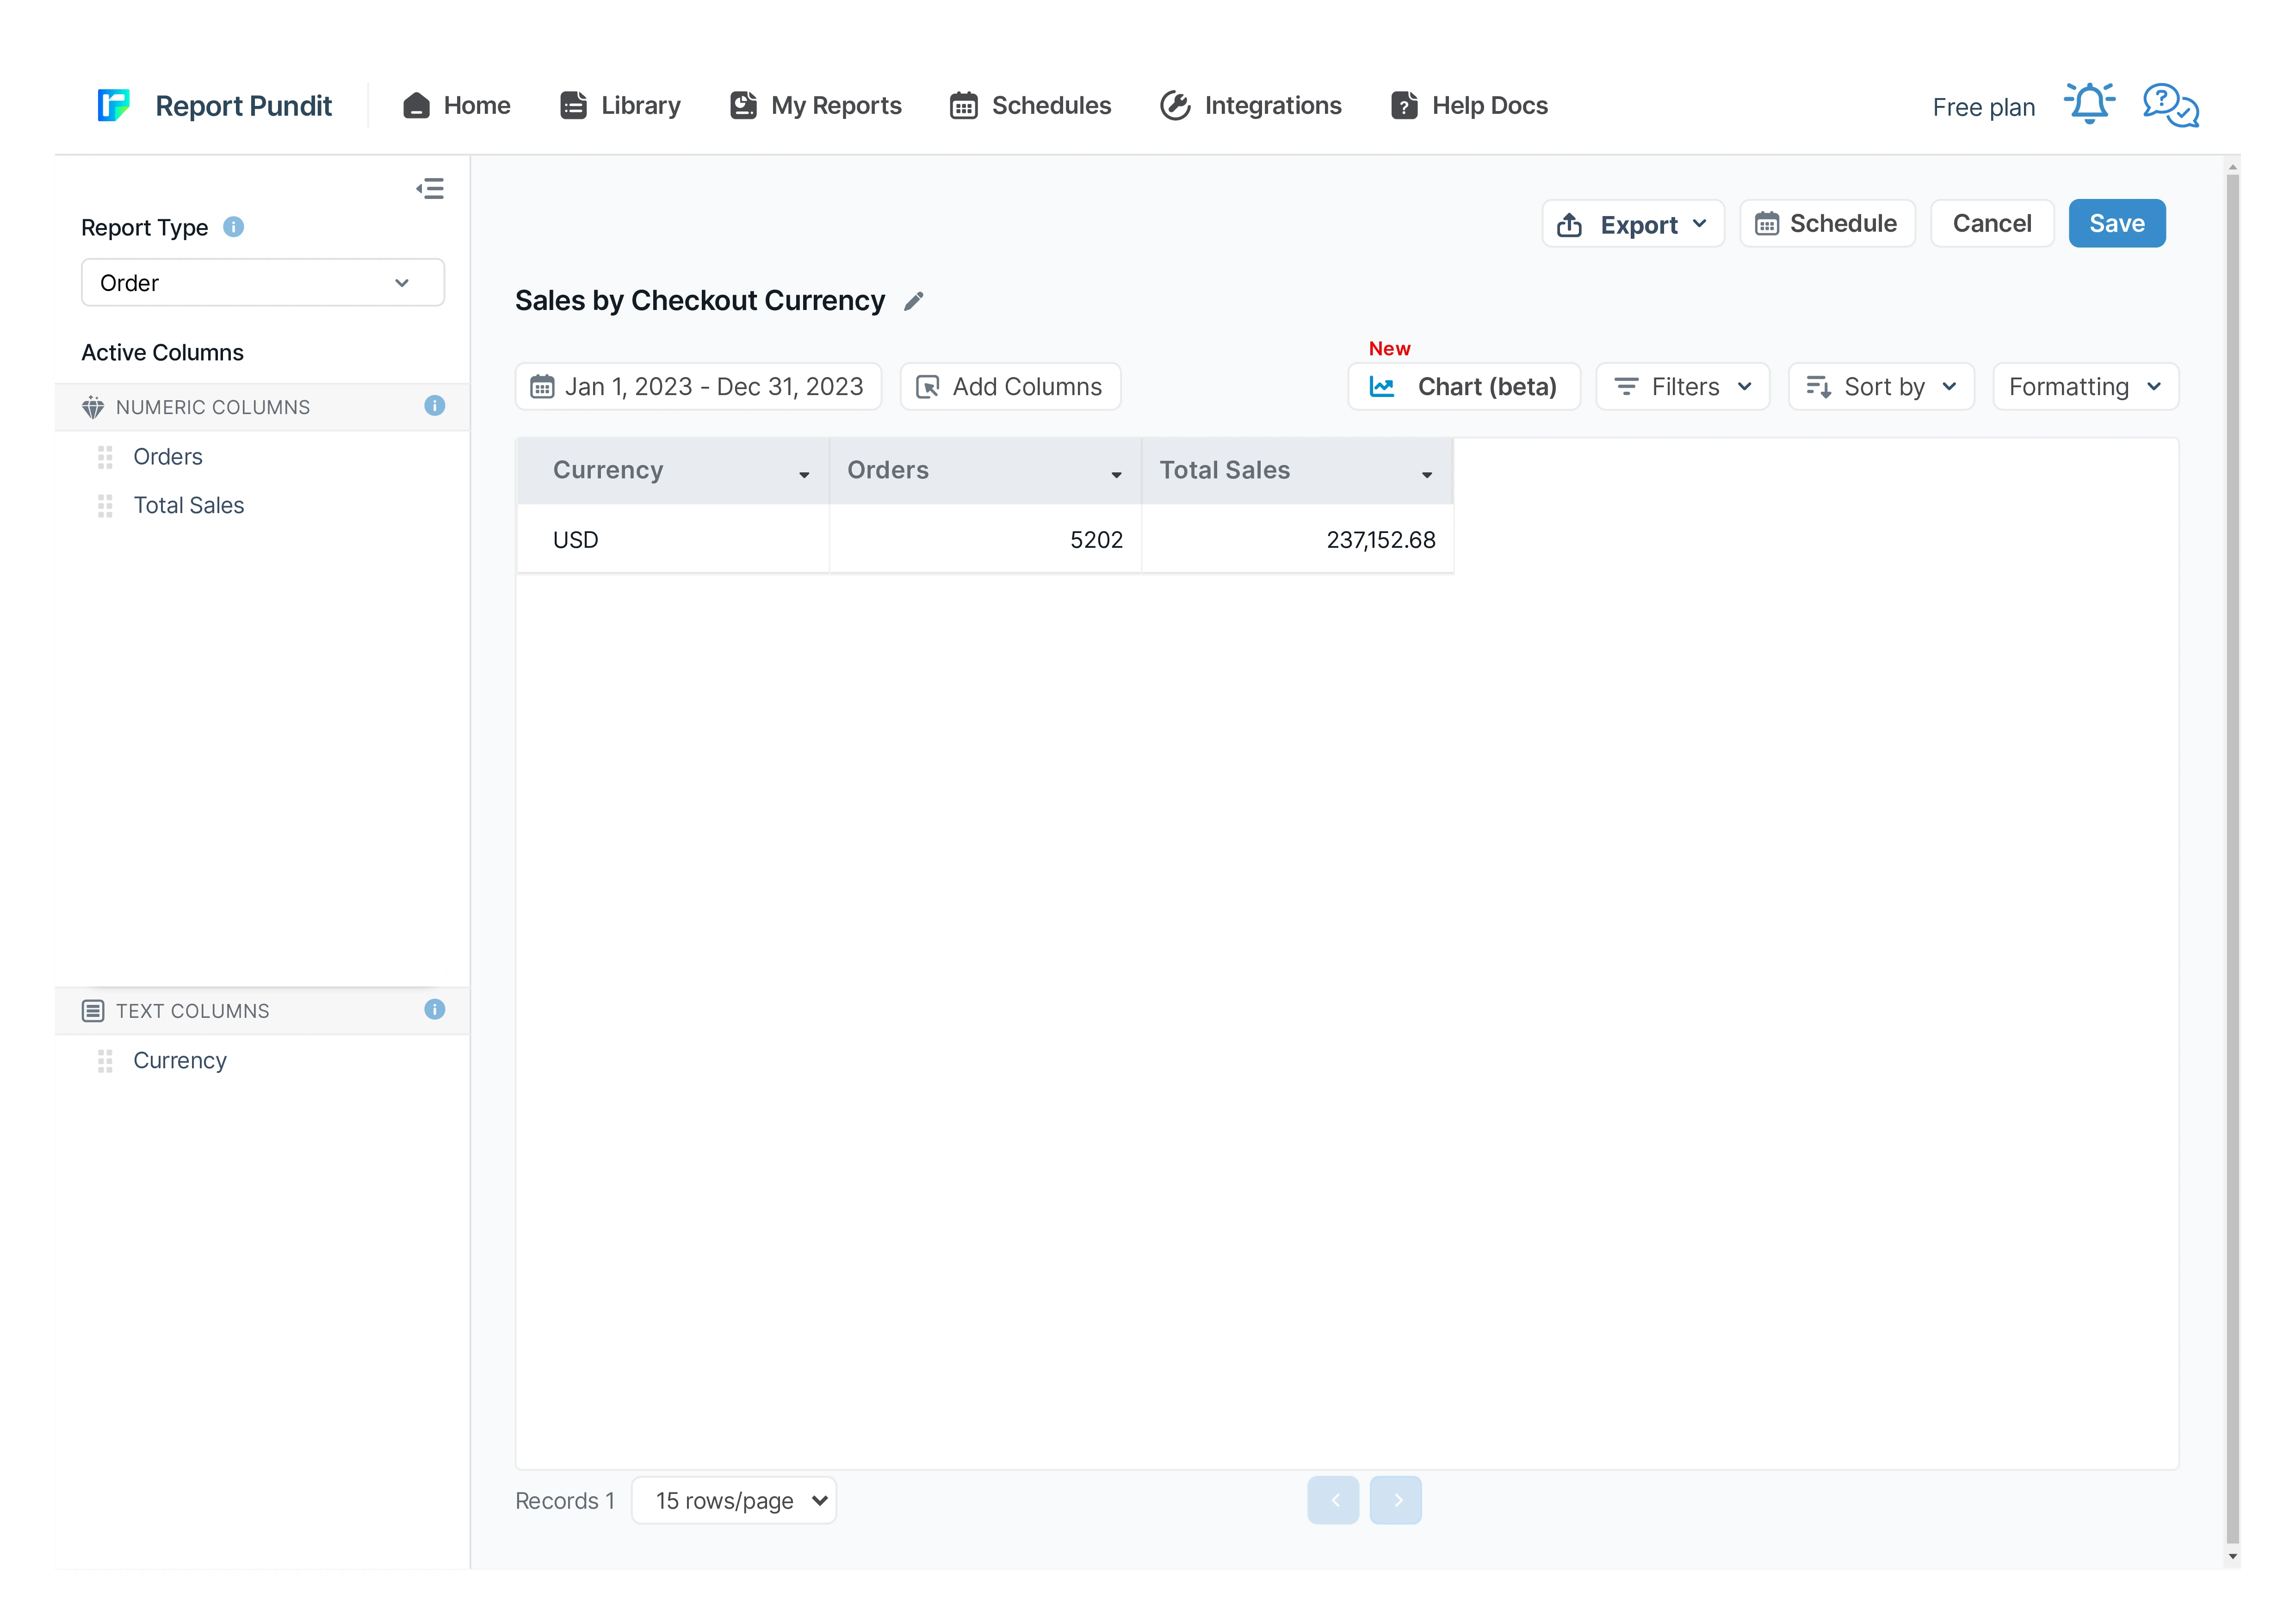Click Text Columns info icon
Image resolution: width=2296 pixels, height=1623 pixels.
434,1010
